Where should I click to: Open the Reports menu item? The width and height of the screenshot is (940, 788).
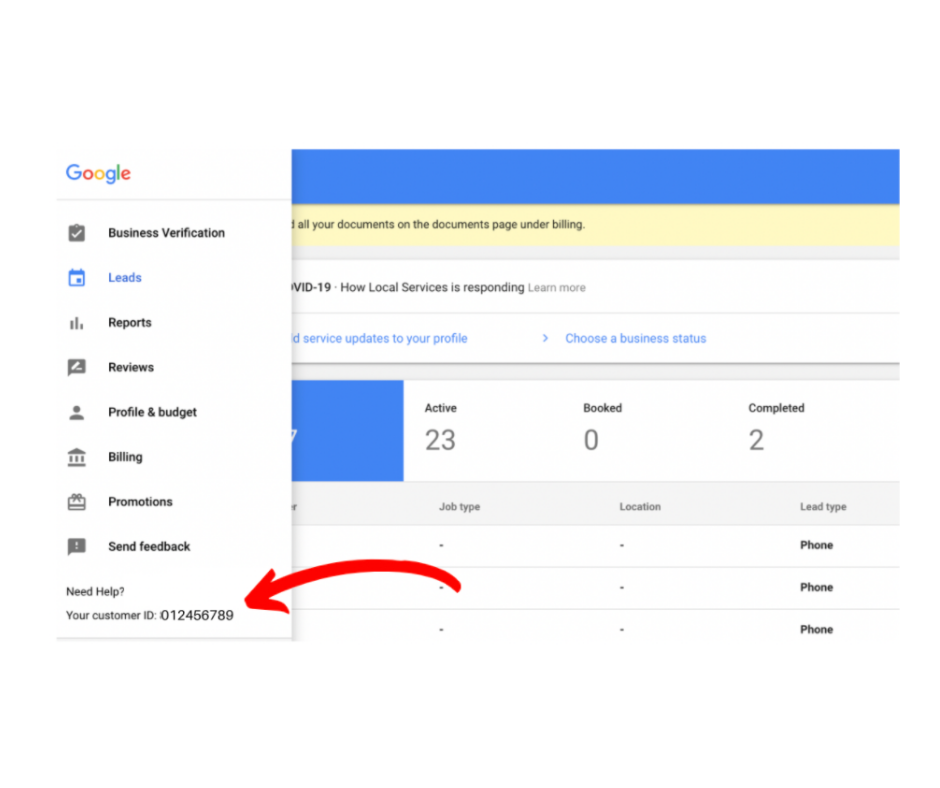(x=130, y=323)
